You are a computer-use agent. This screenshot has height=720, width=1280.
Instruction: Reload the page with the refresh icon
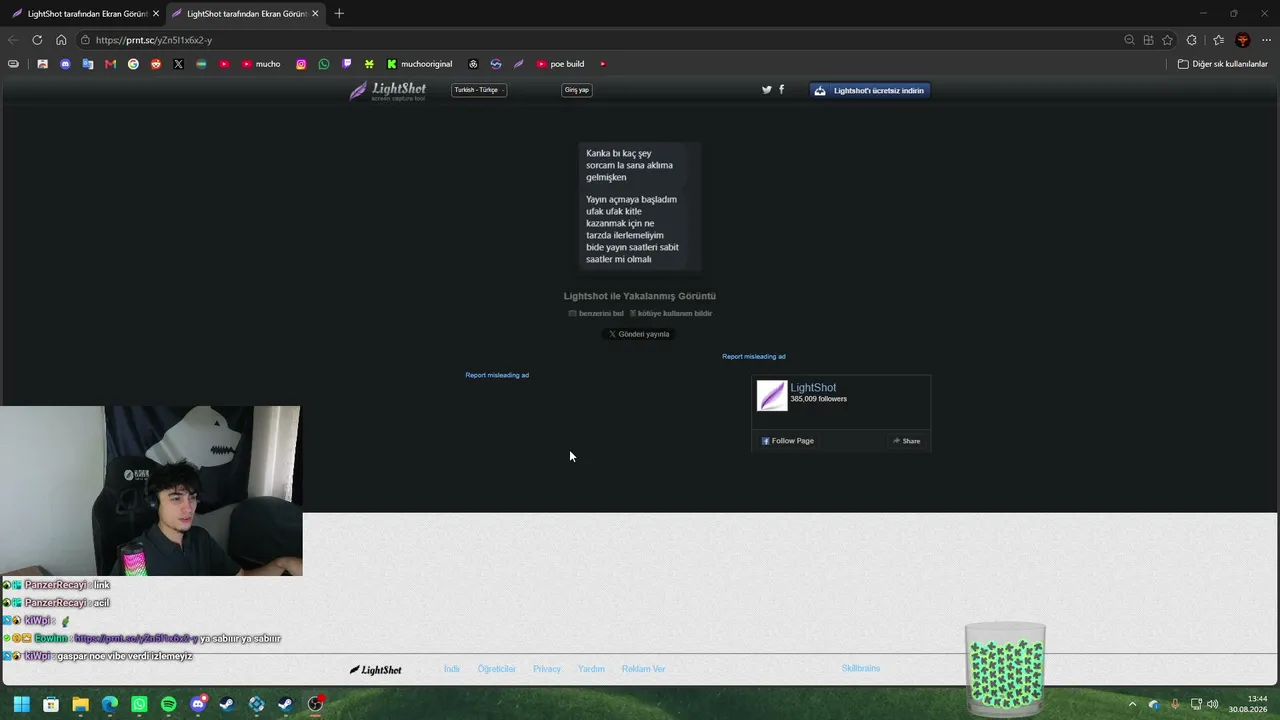click(37, 40)
